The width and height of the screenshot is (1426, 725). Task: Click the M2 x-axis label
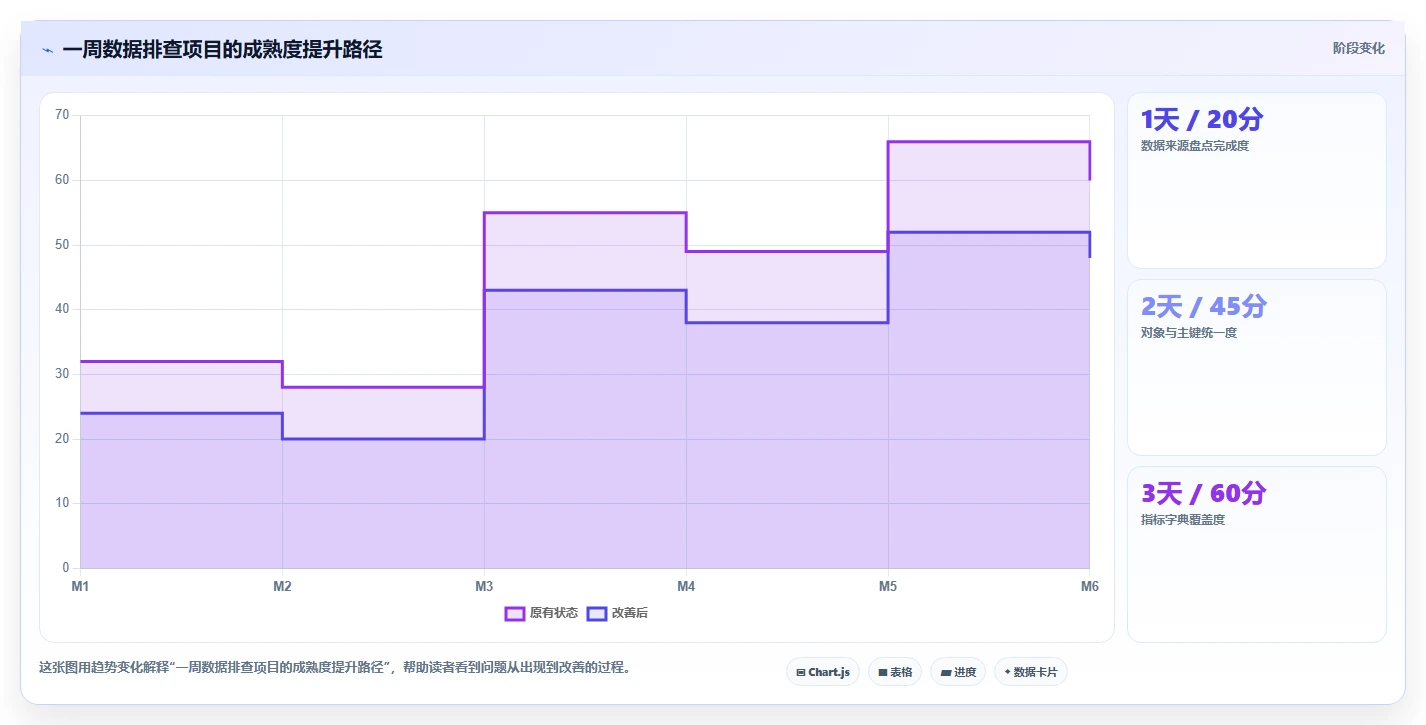click(282, 586)
